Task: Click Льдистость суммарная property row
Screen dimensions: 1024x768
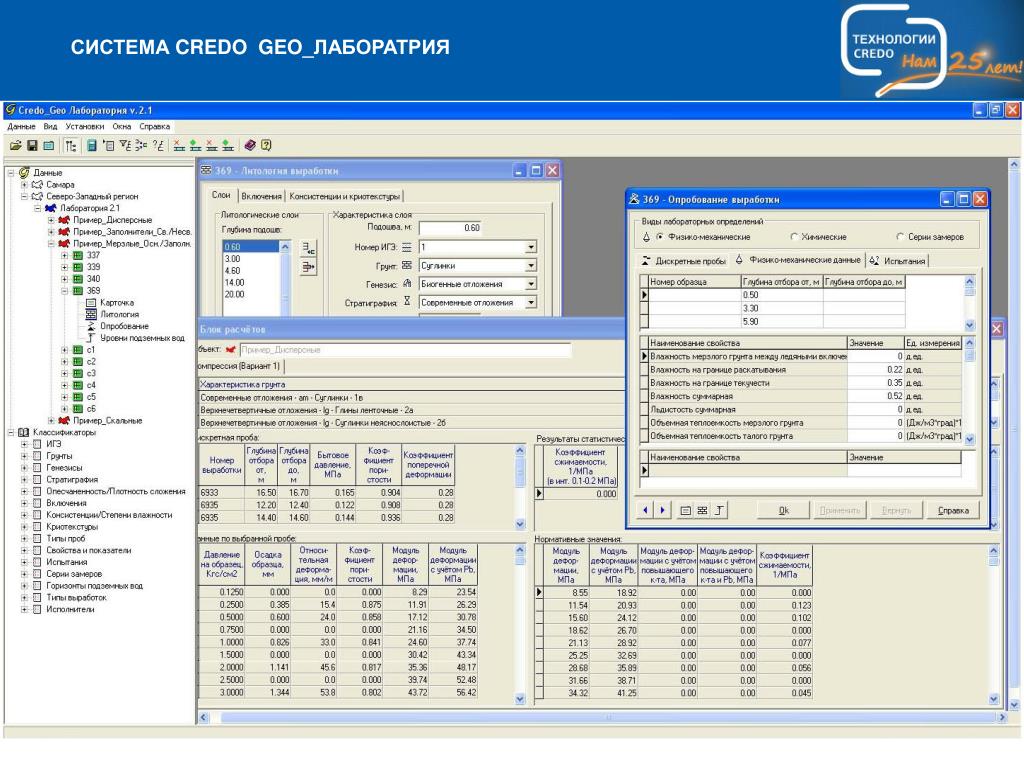Action: pyautogui.click(x=802, y=409)
